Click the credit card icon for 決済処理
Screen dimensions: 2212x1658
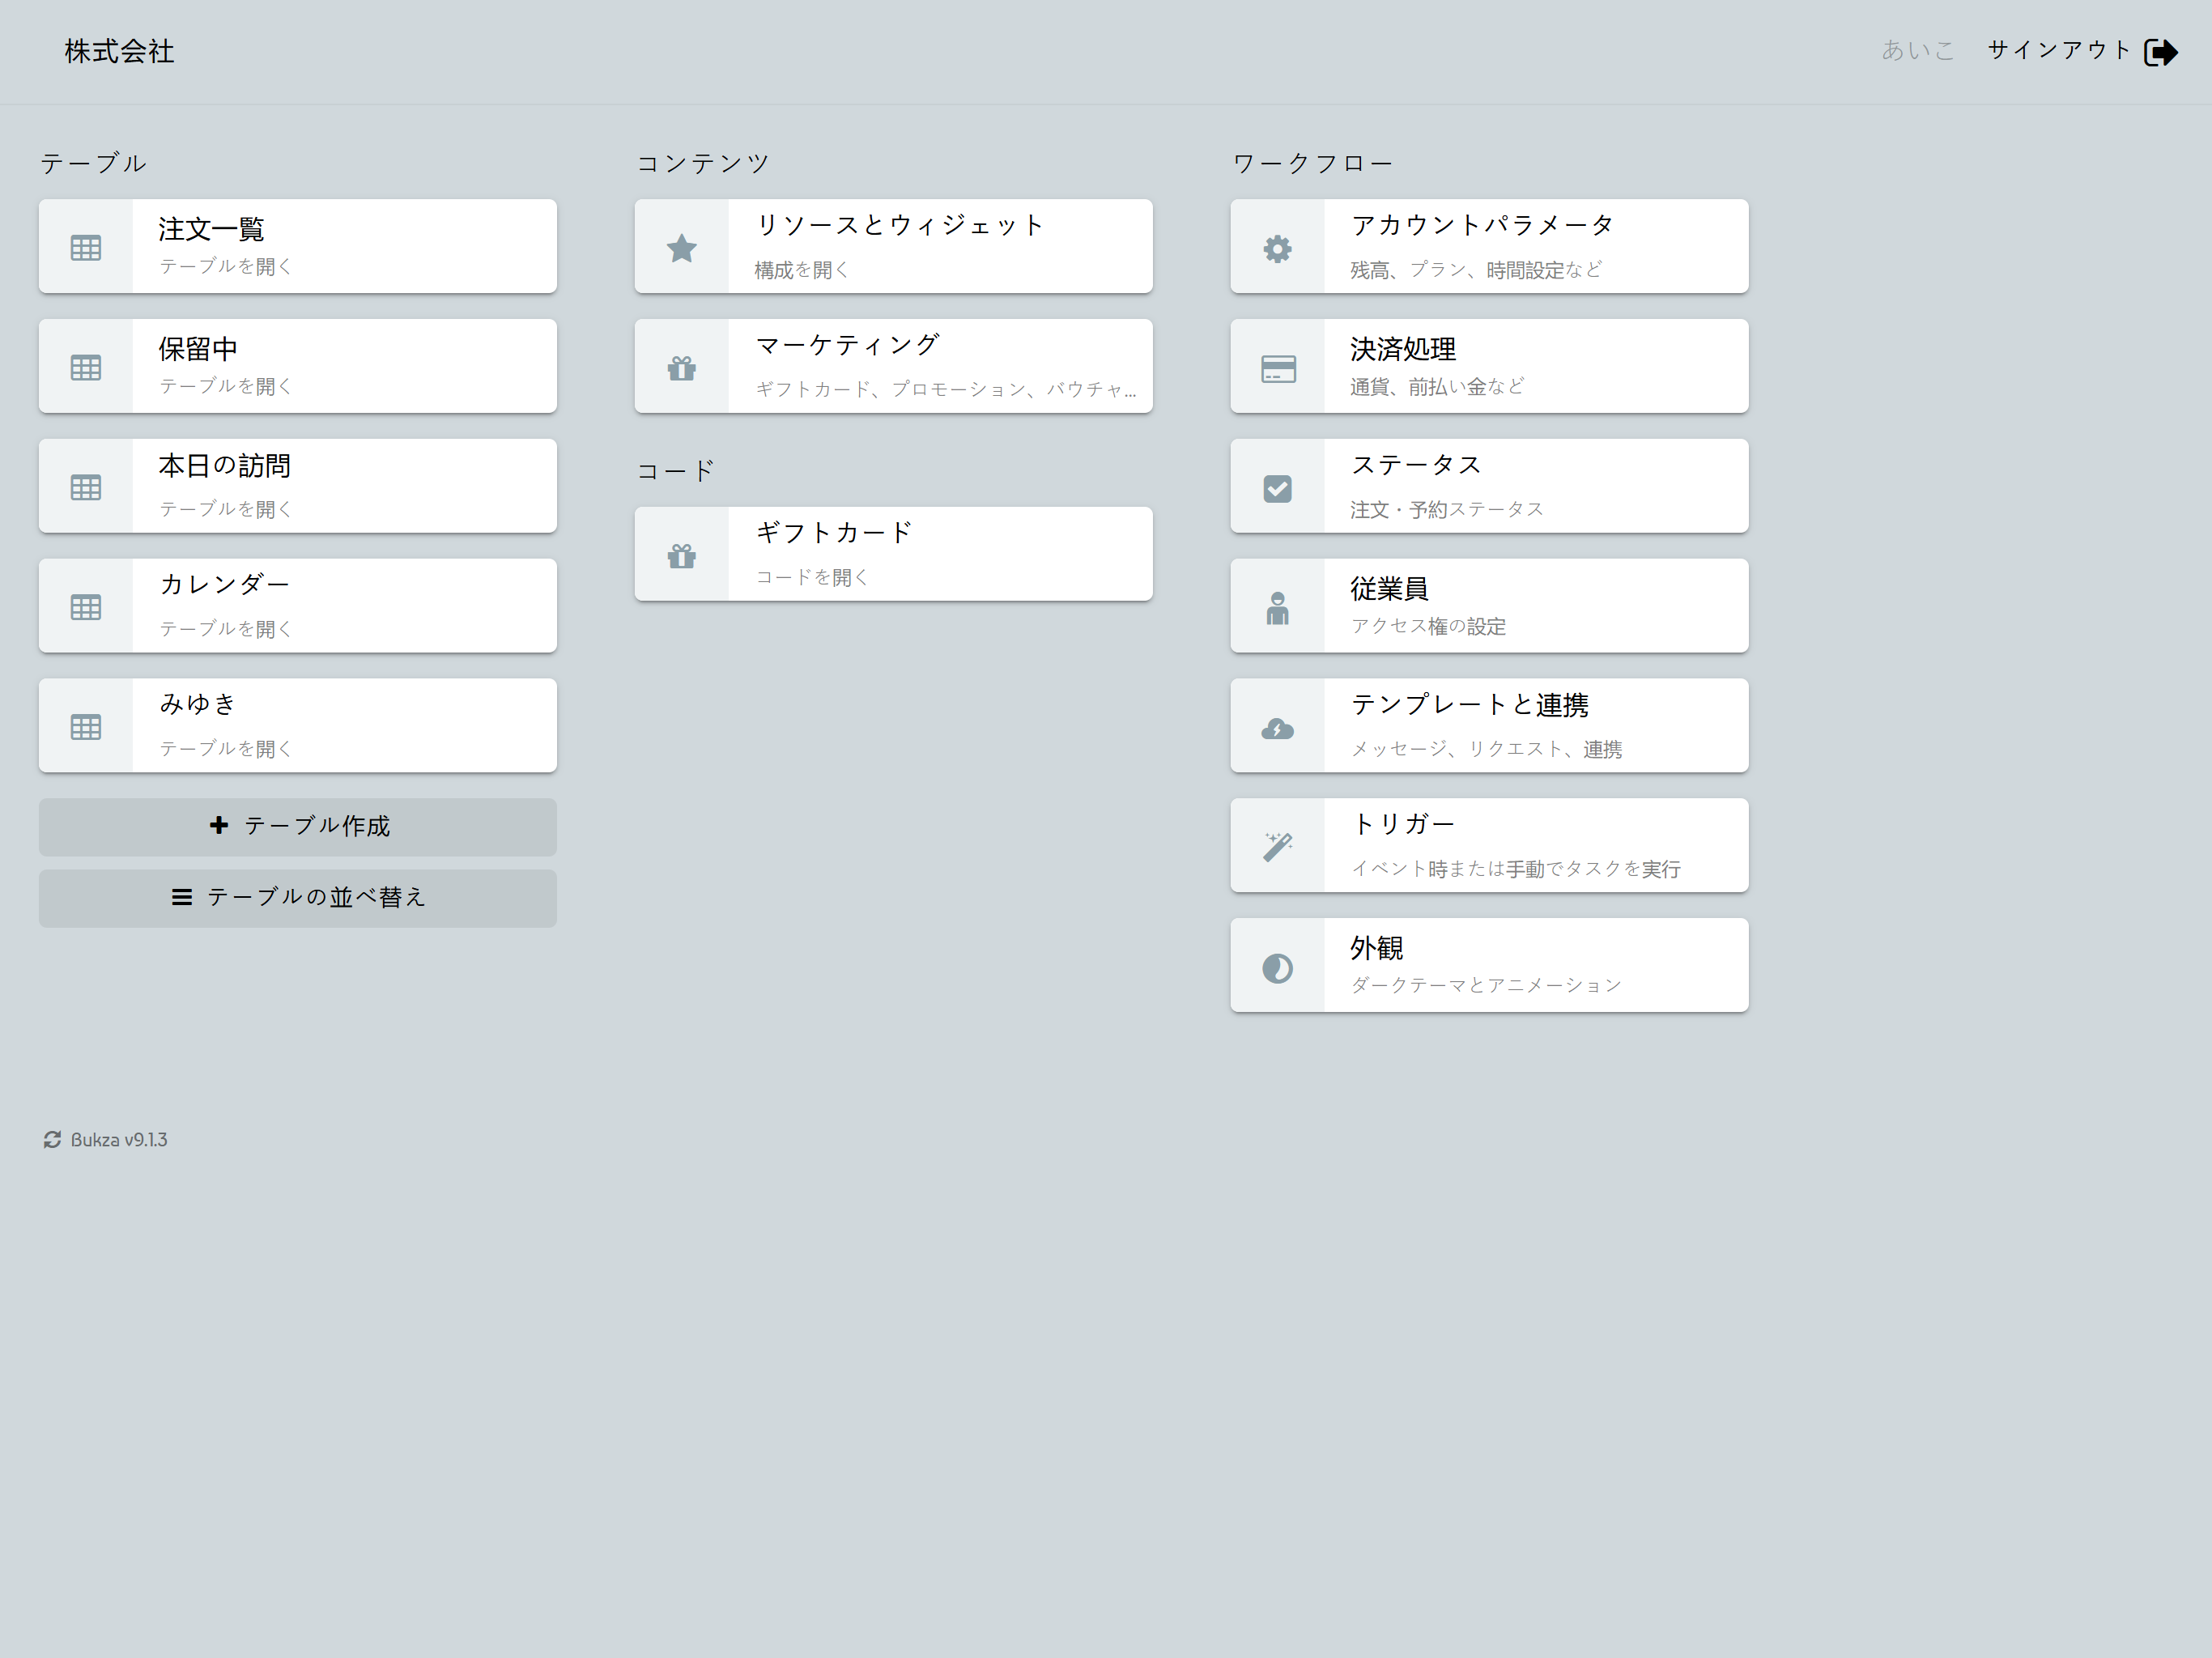1277,368
